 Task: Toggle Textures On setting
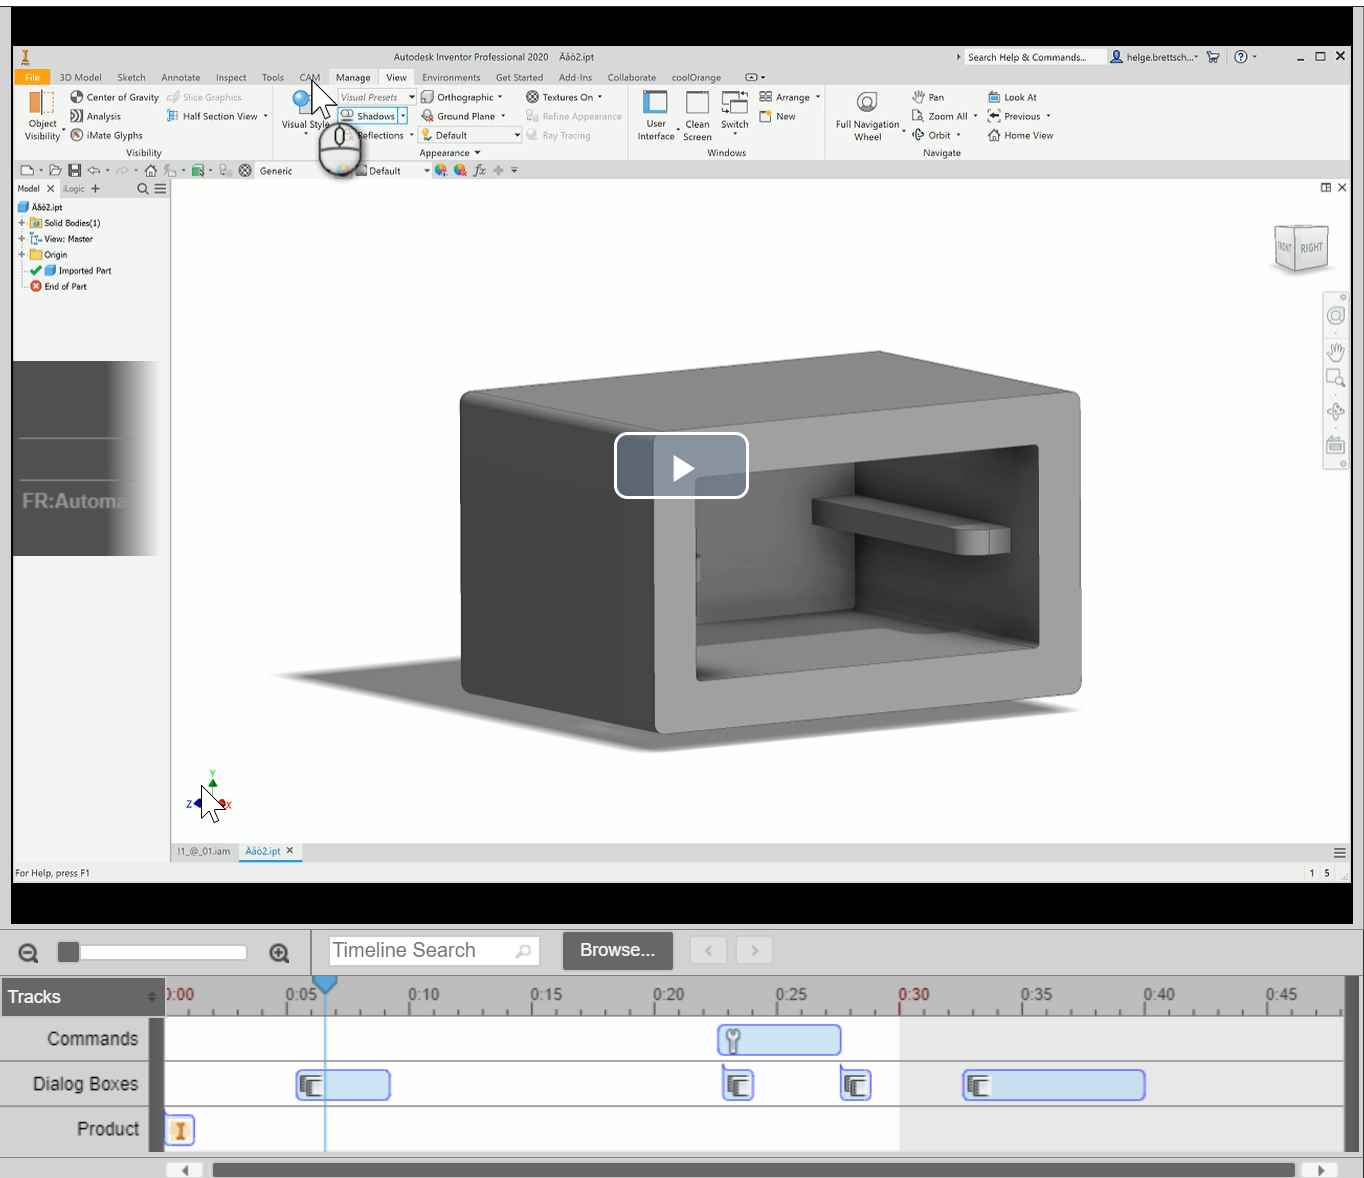pyautogui.click(x=565, y=97)
